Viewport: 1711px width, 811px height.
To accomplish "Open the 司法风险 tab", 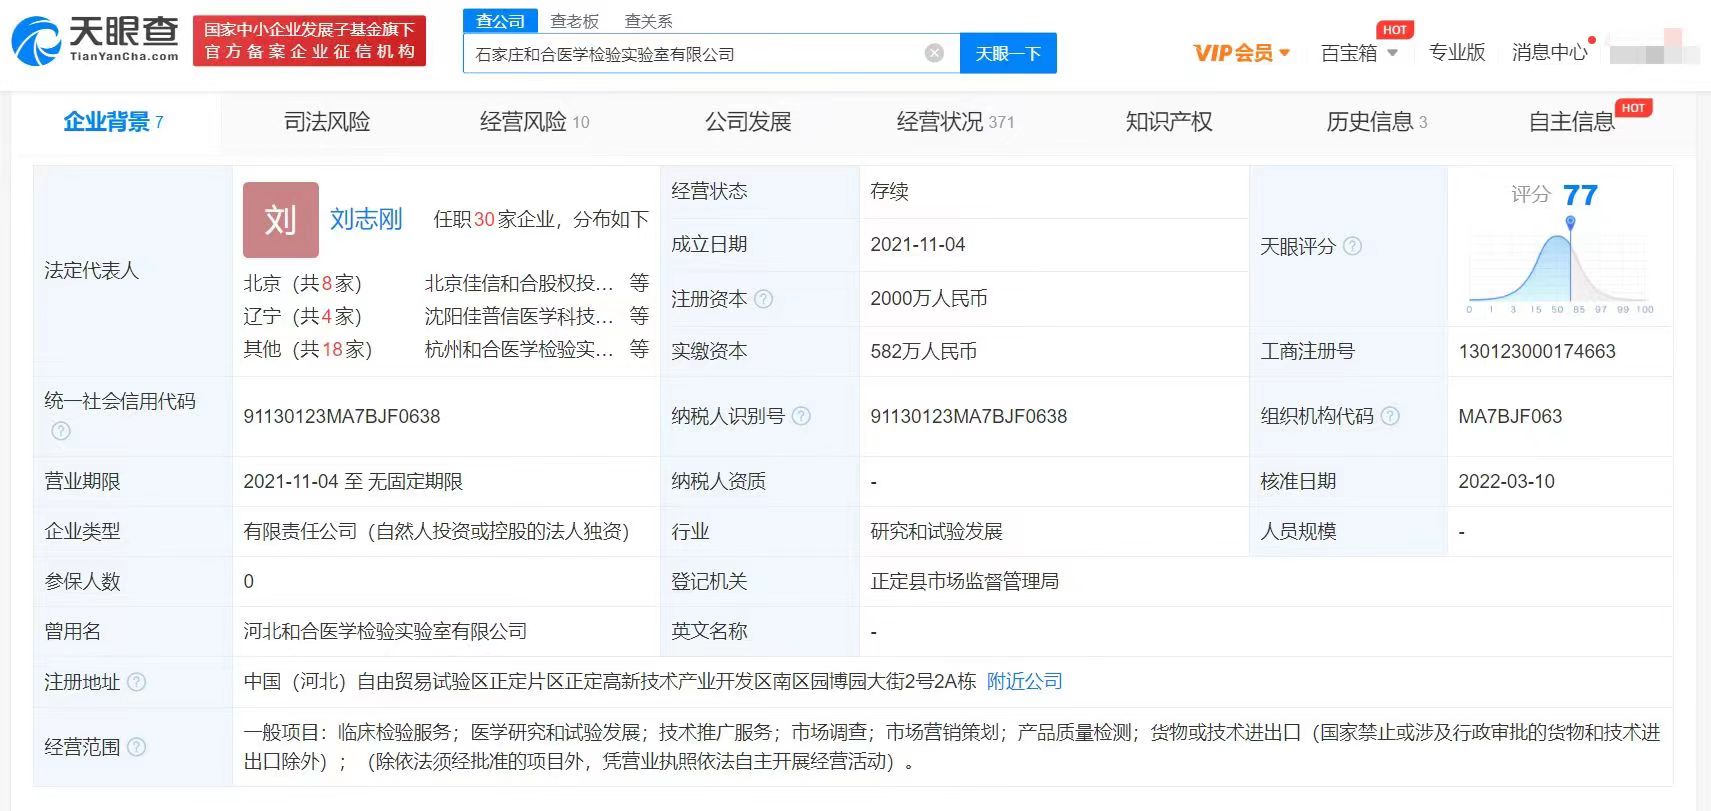I will (x=327, y=122).
